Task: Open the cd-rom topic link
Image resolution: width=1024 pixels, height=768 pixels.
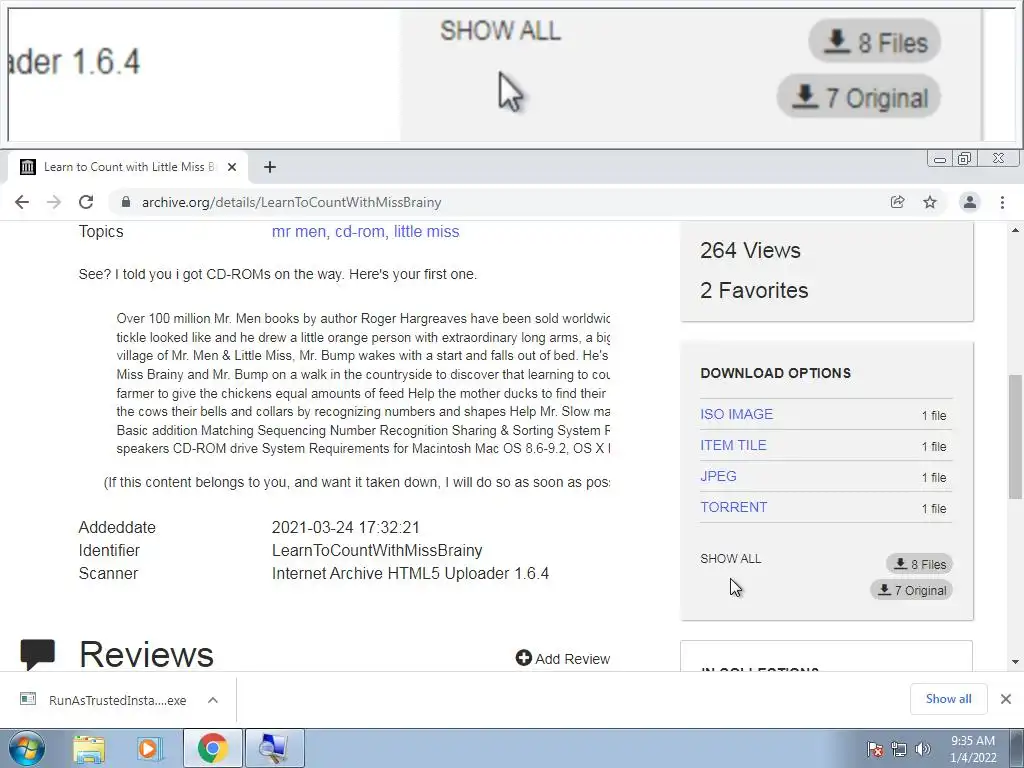Action: pos(360,232)
